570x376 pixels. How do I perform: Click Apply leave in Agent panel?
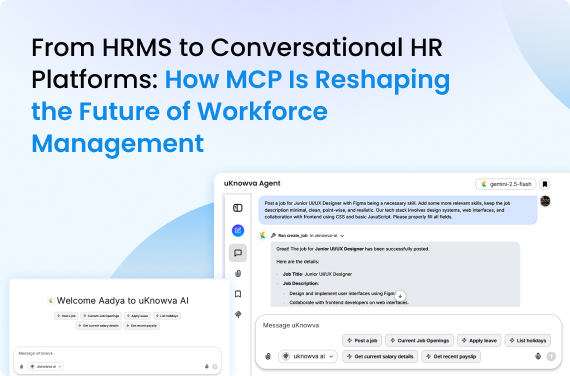[479, 341]
